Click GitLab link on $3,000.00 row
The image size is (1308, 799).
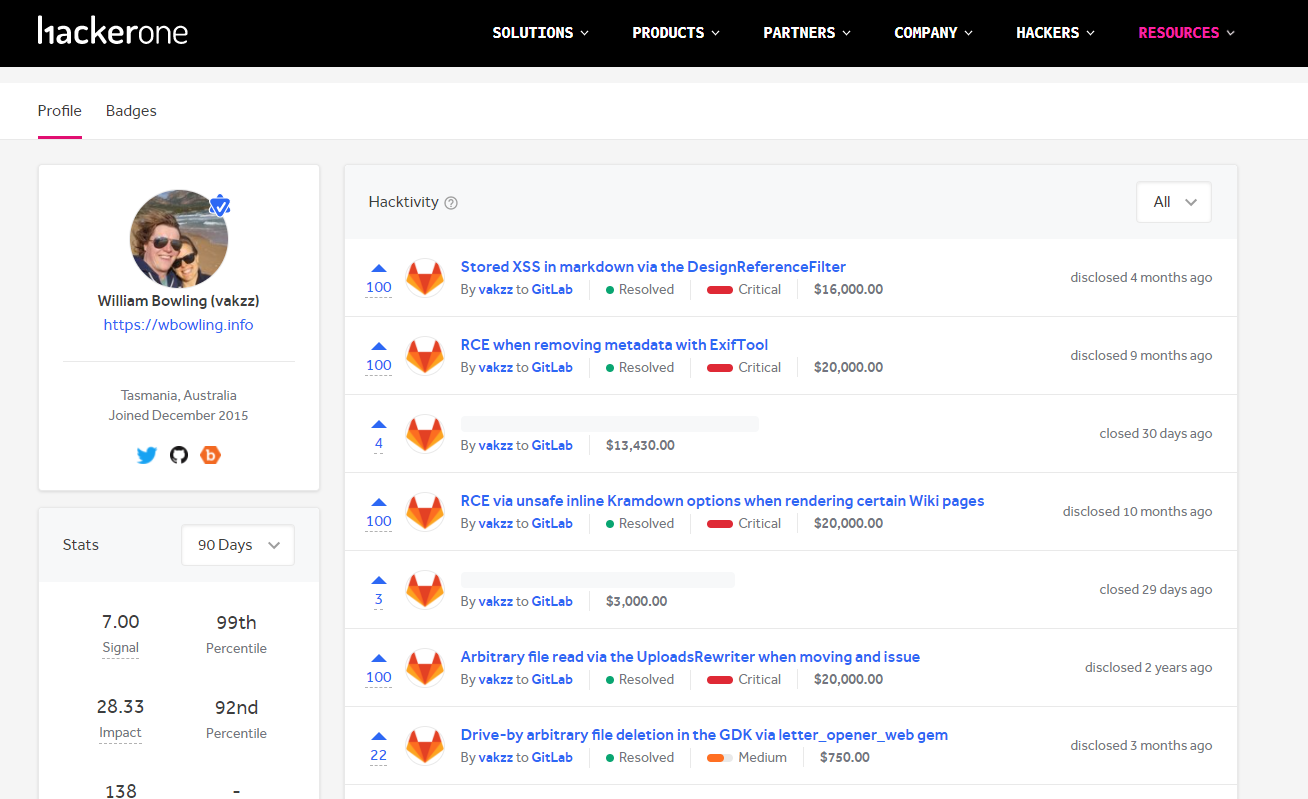[552, 602]
